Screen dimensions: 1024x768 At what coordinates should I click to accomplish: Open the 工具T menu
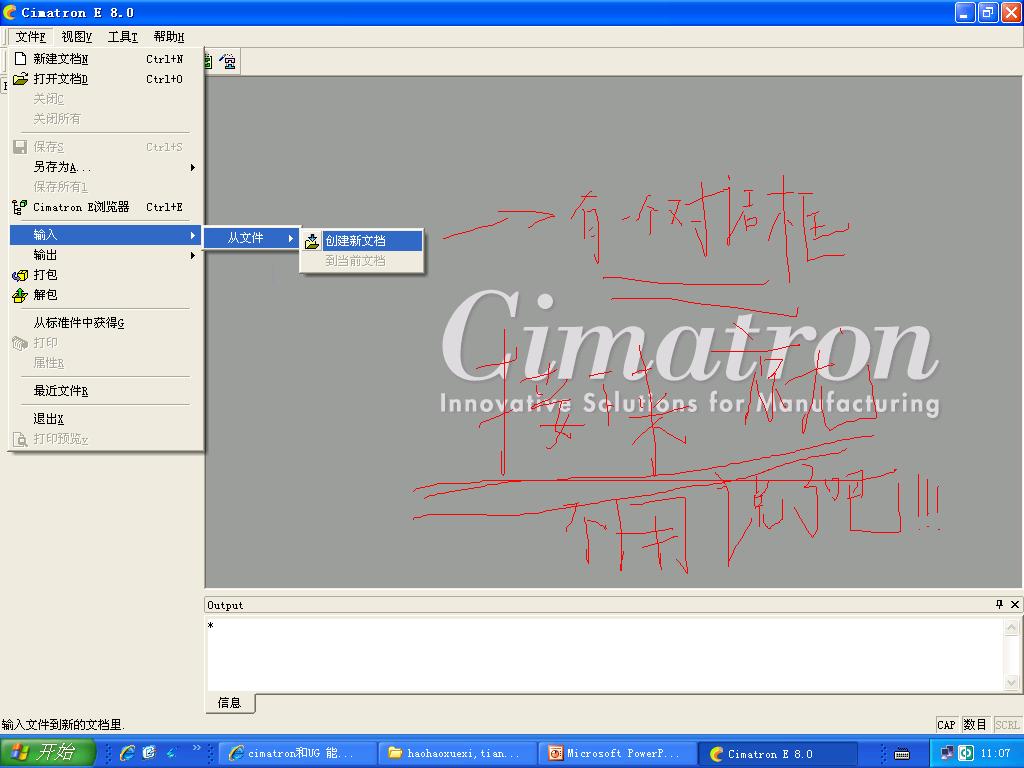tap(123, 37)
